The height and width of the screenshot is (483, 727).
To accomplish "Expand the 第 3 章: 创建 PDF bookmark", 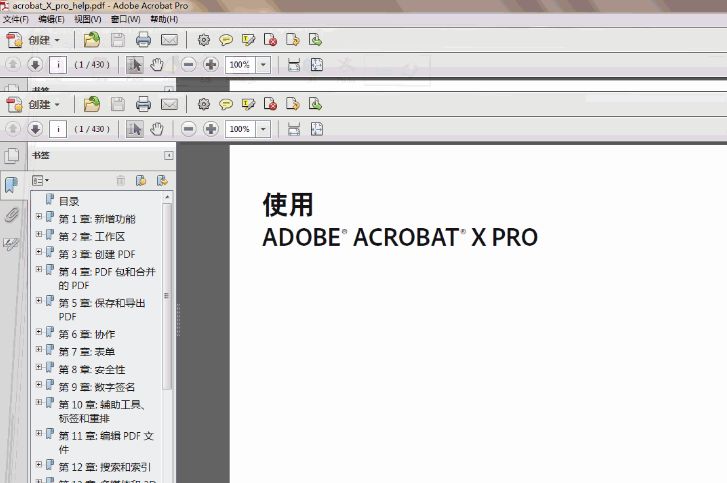I will click(x=39, y=252).
